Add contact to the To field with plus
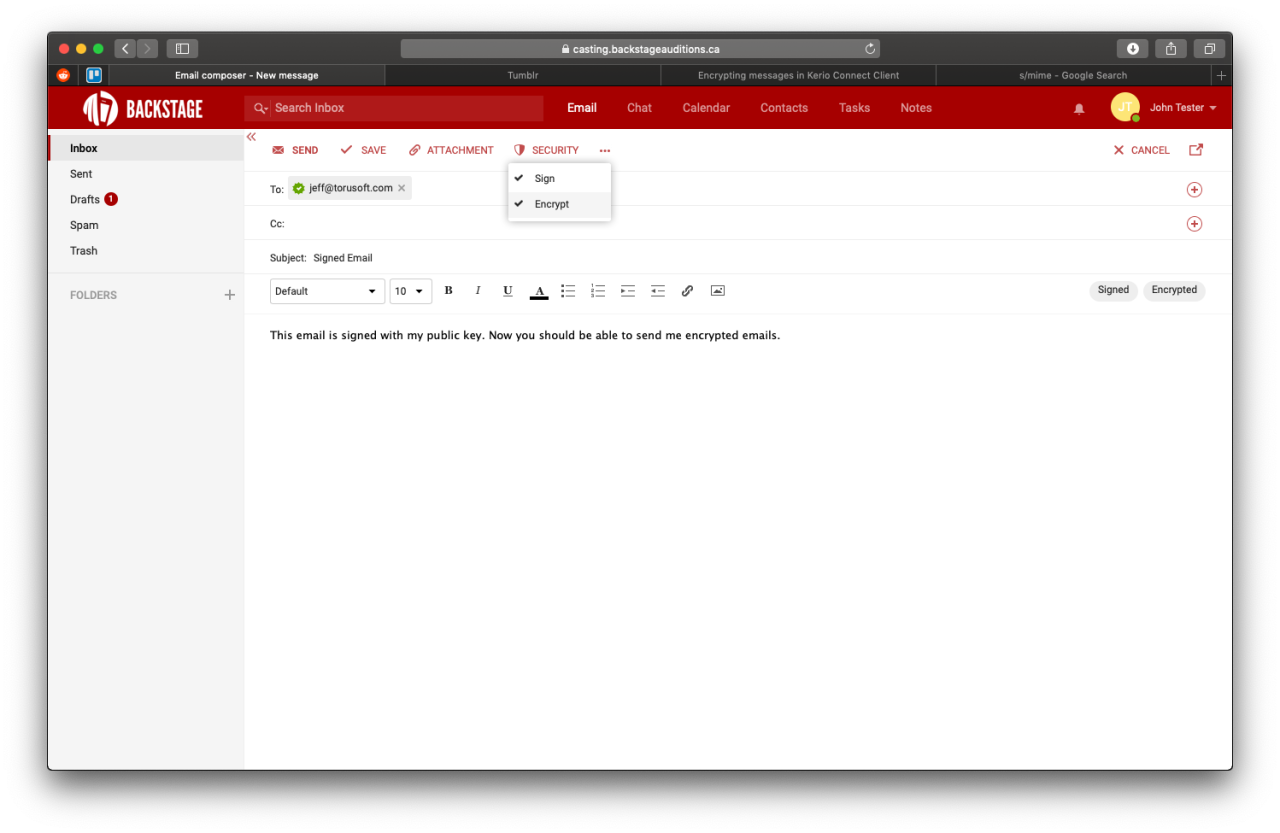This screenshot has width=1280, height=833. click(1194, 190)
